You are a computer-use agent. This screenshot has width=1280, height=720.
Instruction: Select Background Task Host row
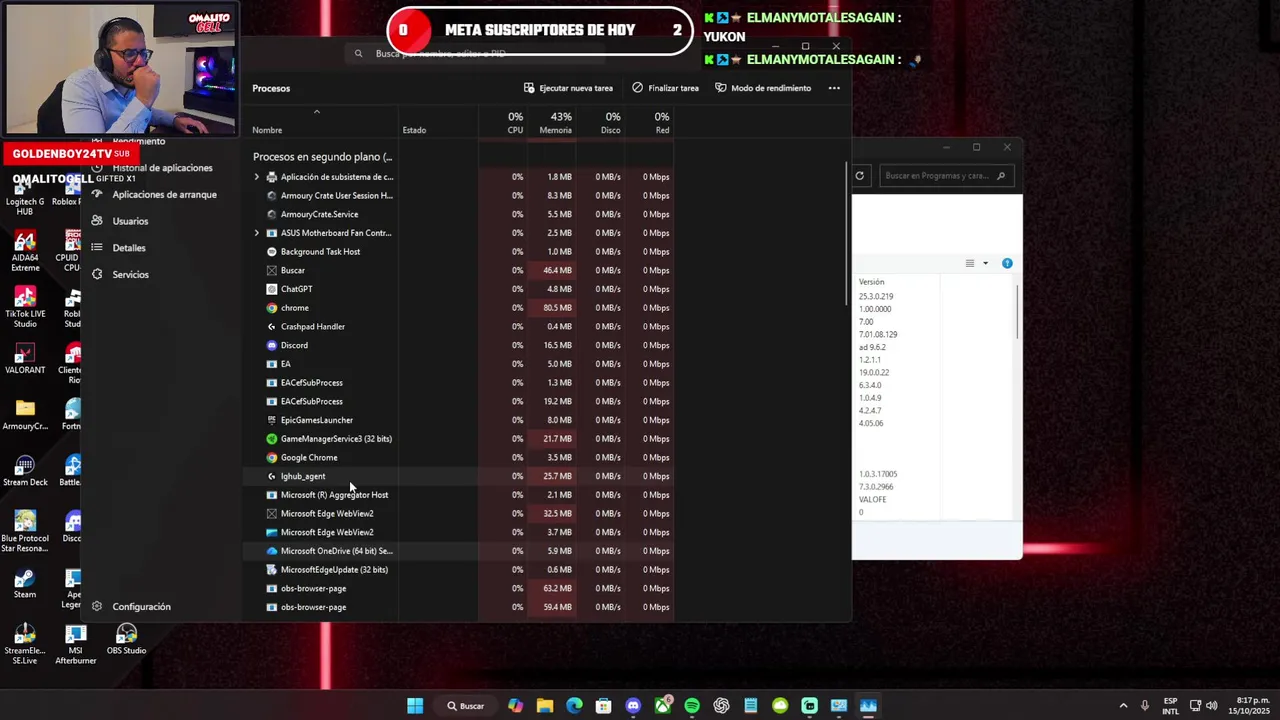(460, 252)
